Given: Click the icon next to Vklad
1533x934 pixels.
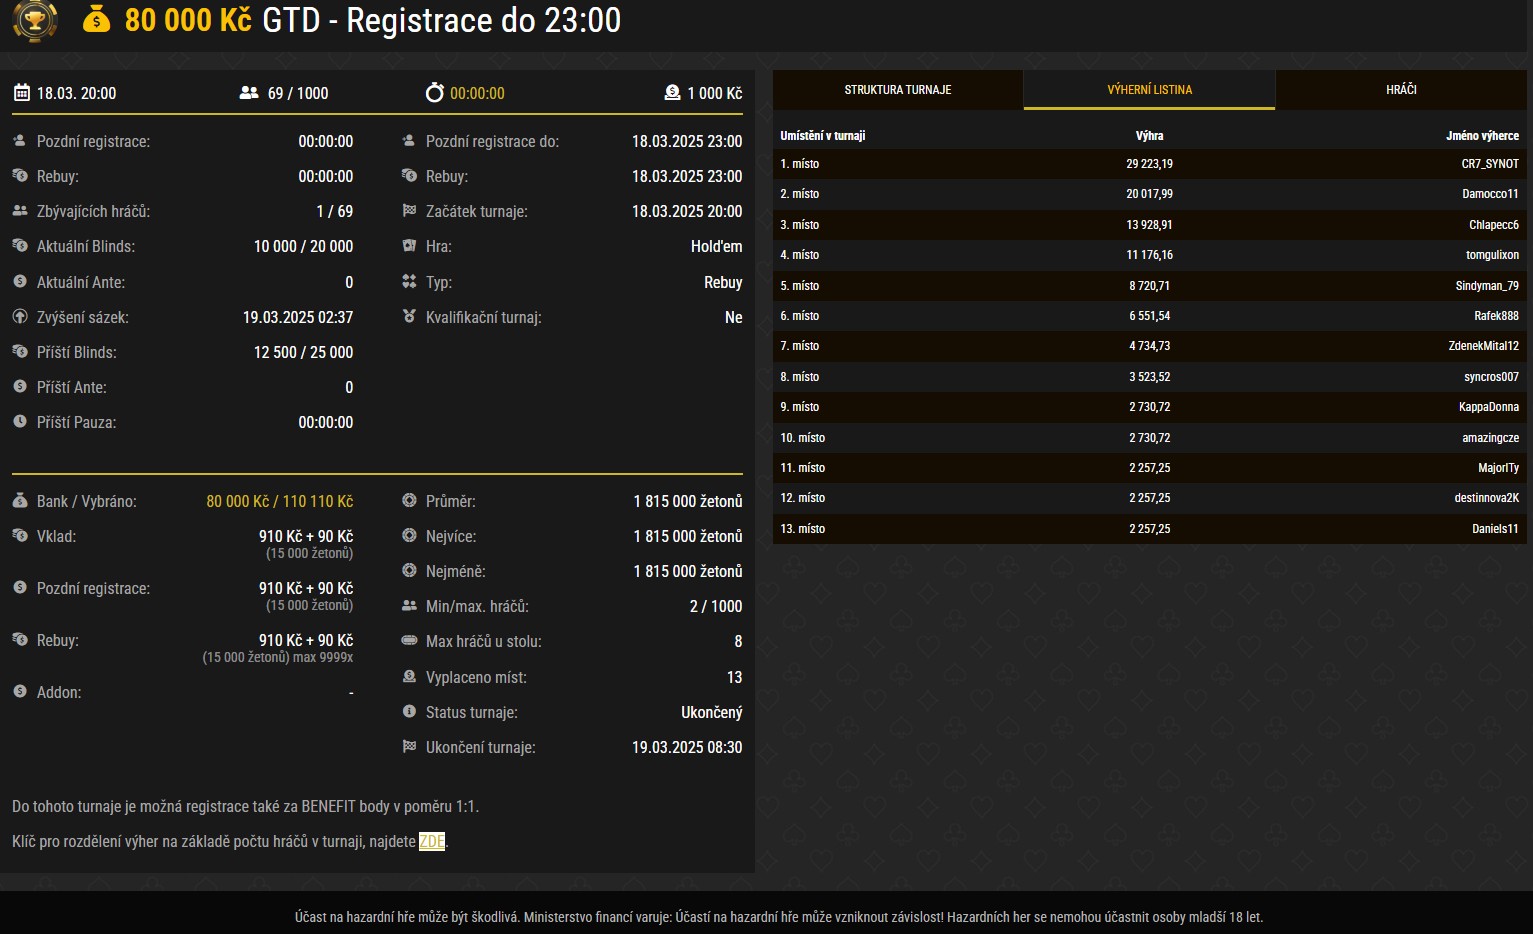Looking at the screenshot, I should 20,536.
